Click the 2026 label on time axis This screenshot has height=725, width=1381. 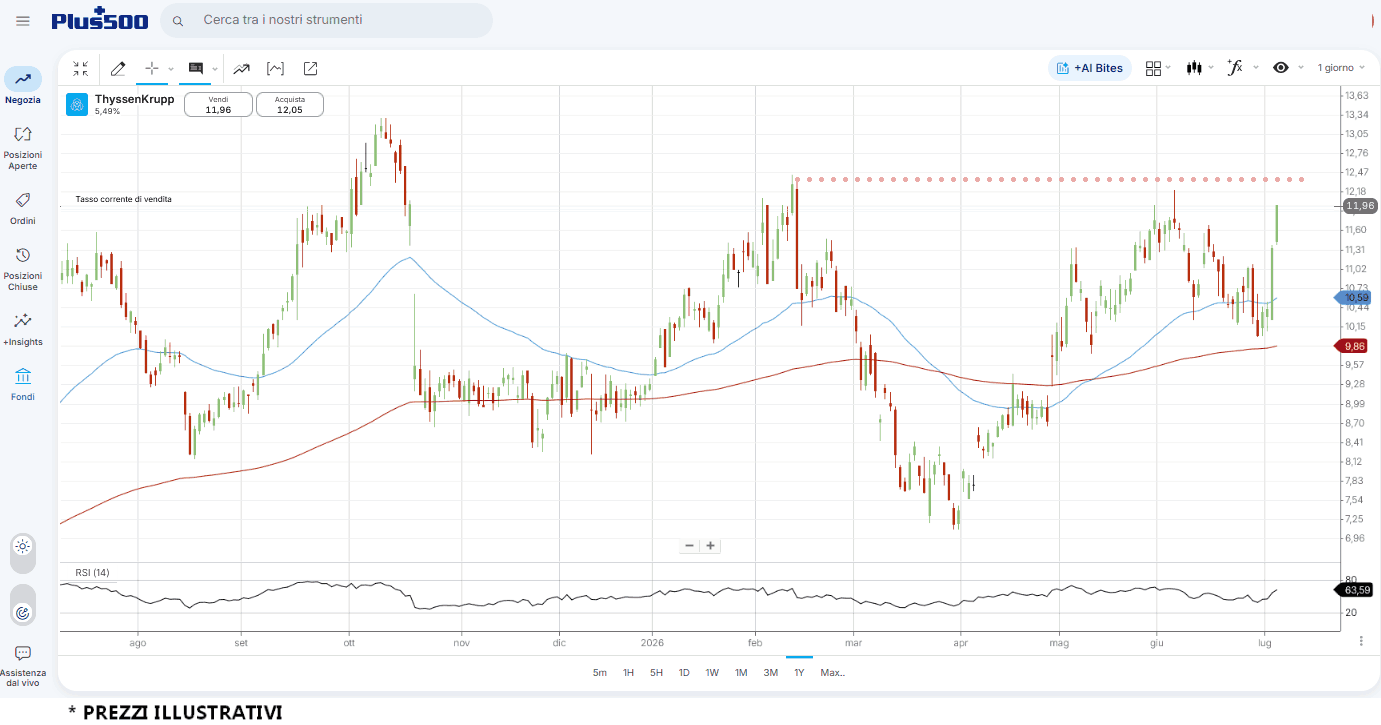pos(651,643)
